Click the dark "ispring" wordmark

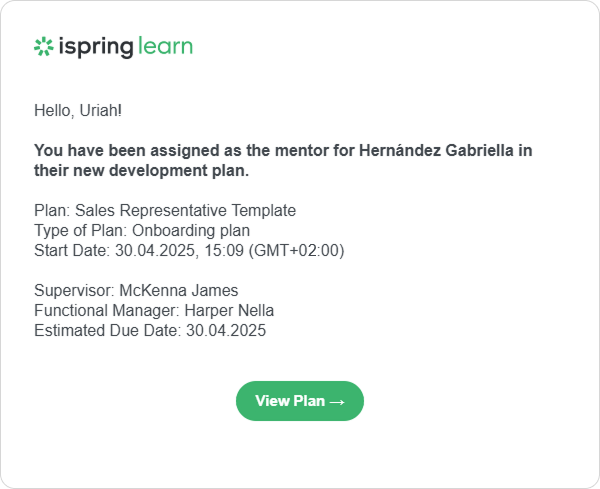(x=96, y=47)
